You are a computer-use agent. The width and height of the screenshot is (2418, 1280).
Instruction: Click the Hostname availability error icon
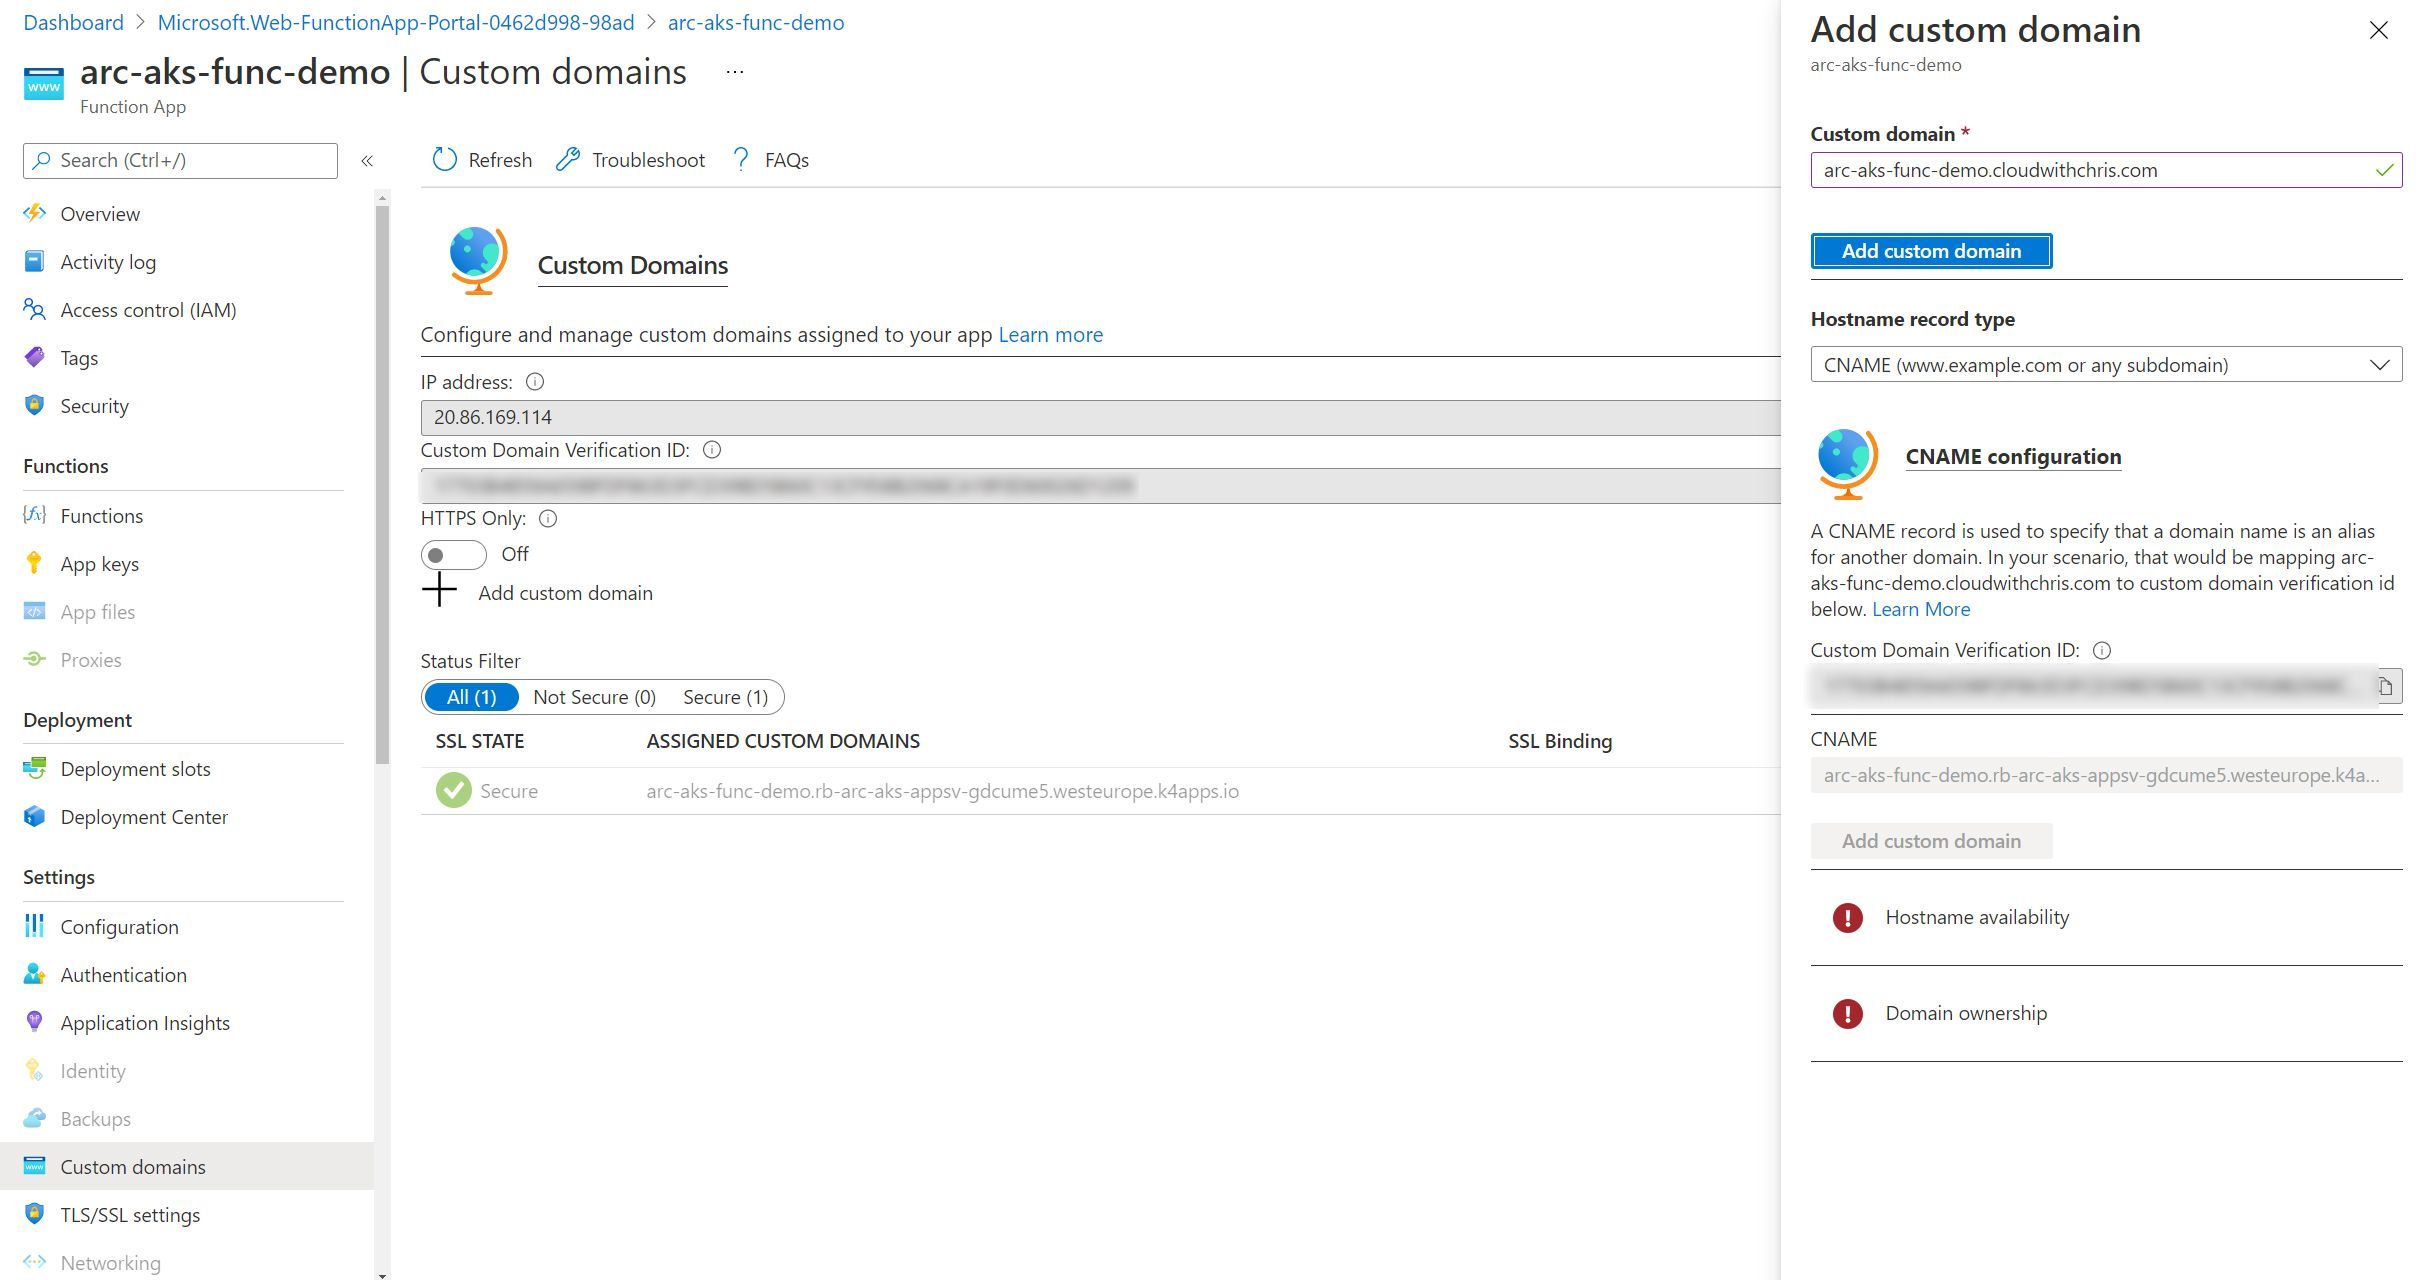pos(1847,917)
